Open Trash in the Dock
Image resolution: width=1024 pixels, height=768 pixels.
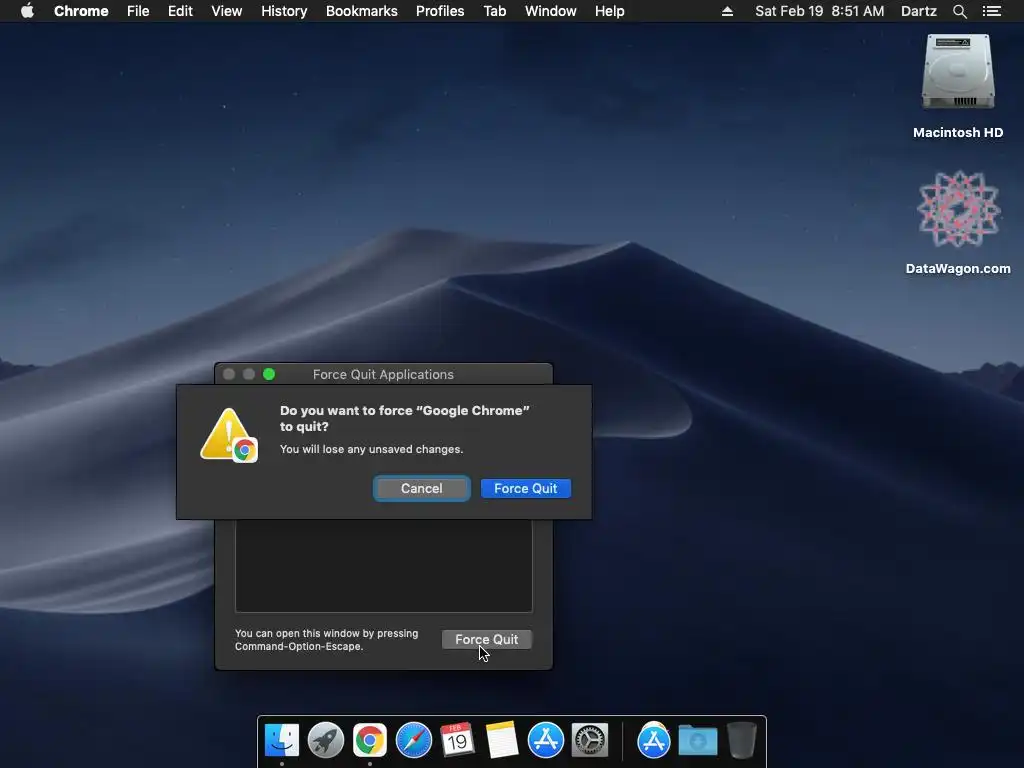pos(741,740)
